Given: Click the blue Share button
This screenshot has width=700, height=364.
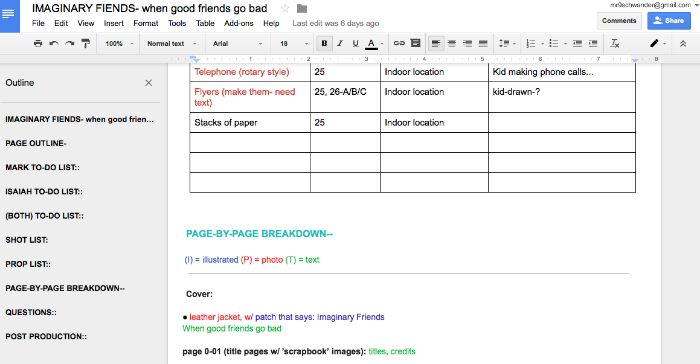Looking at the screenshot, I should (x=669, y=21).
